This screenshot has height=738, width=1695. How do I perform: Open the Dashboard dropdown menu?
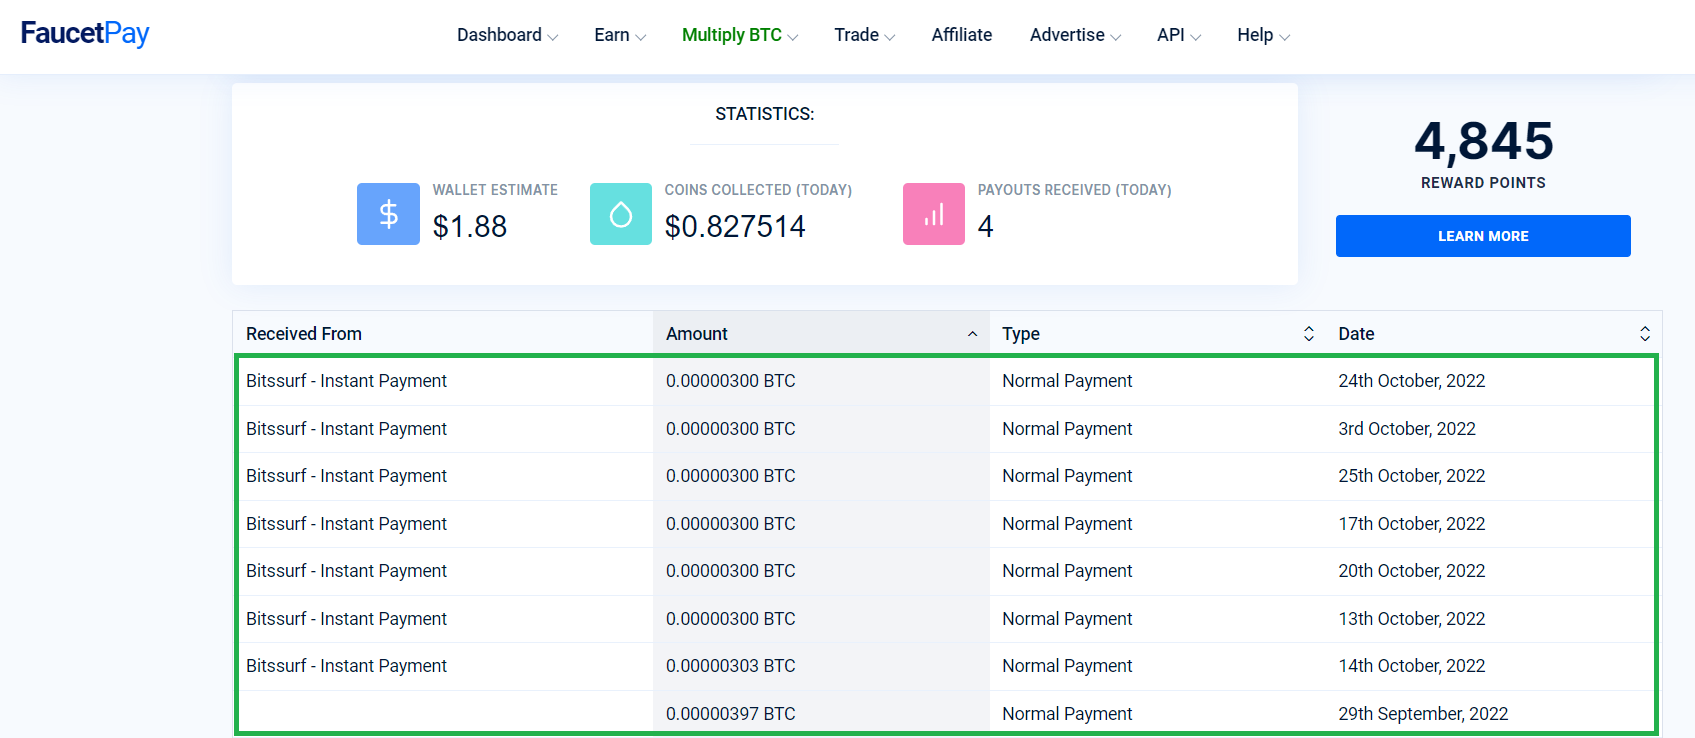507,35
